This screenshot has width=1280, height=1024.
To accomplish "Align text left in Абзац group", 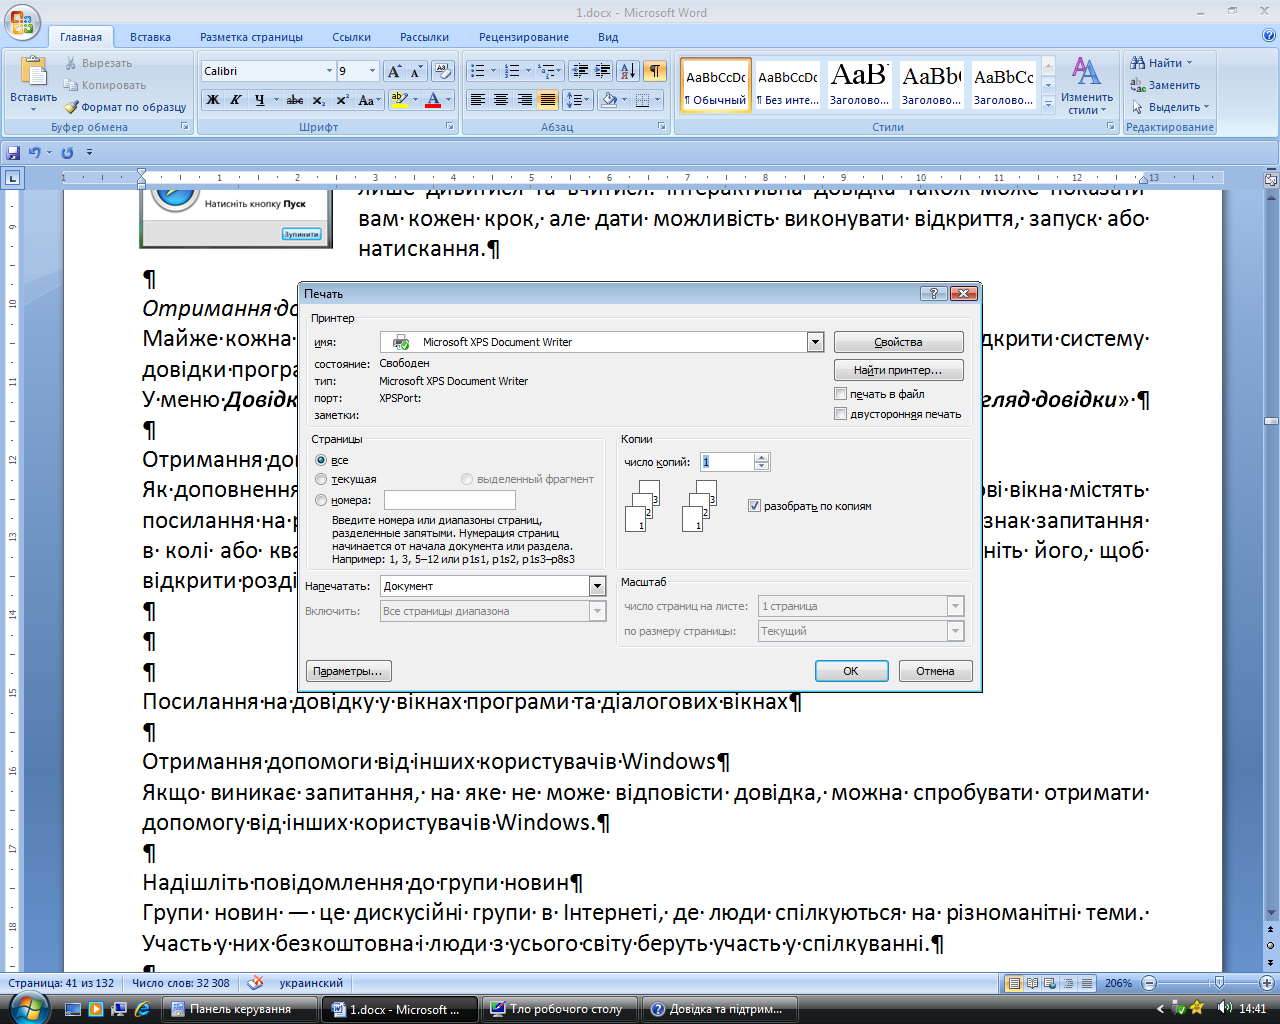I will point(477,100).
